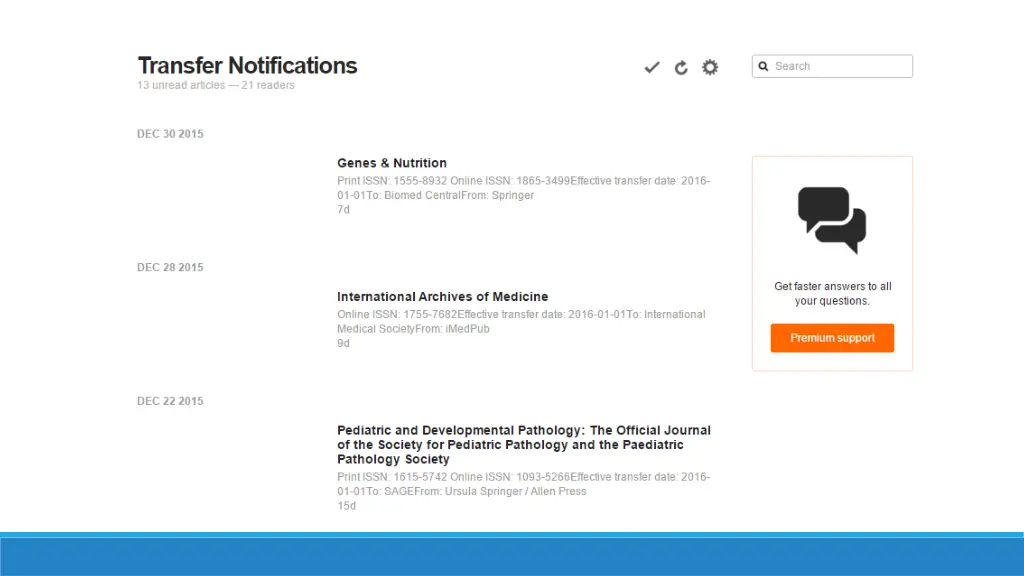Open International Archives of Medicine article
The height and width of the screenshot is (576, 1024).
click(443, 296)
